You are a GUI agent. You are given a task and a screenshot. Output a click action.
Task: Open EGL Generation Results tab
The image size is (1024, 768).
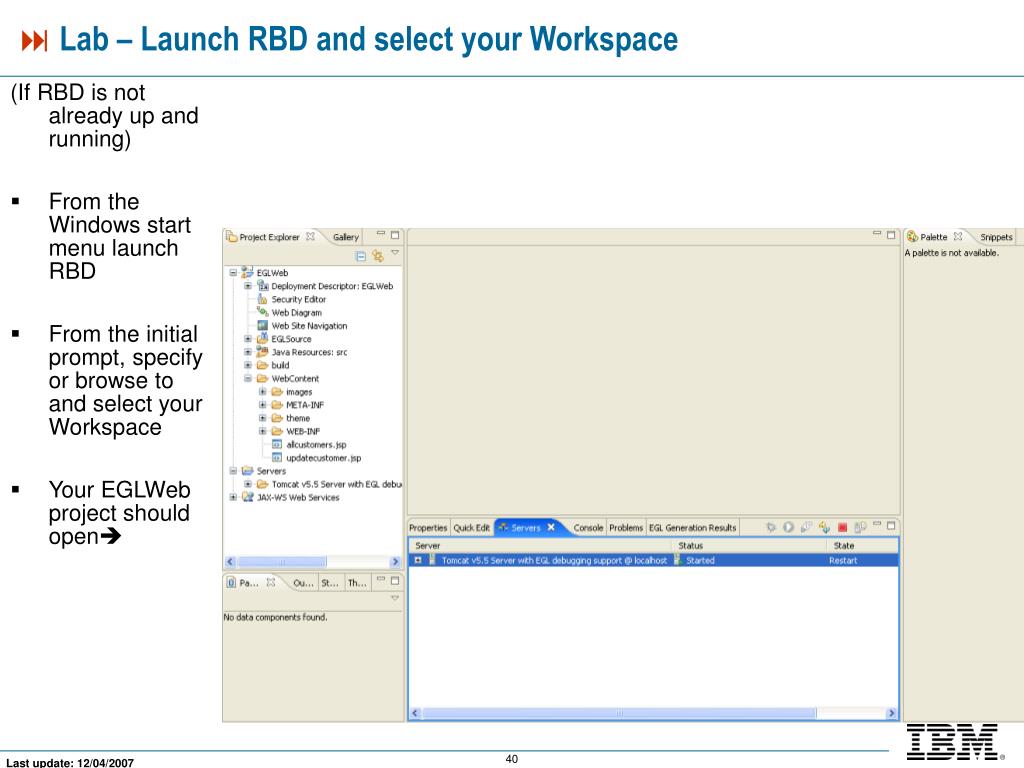(x=693, y=528)
